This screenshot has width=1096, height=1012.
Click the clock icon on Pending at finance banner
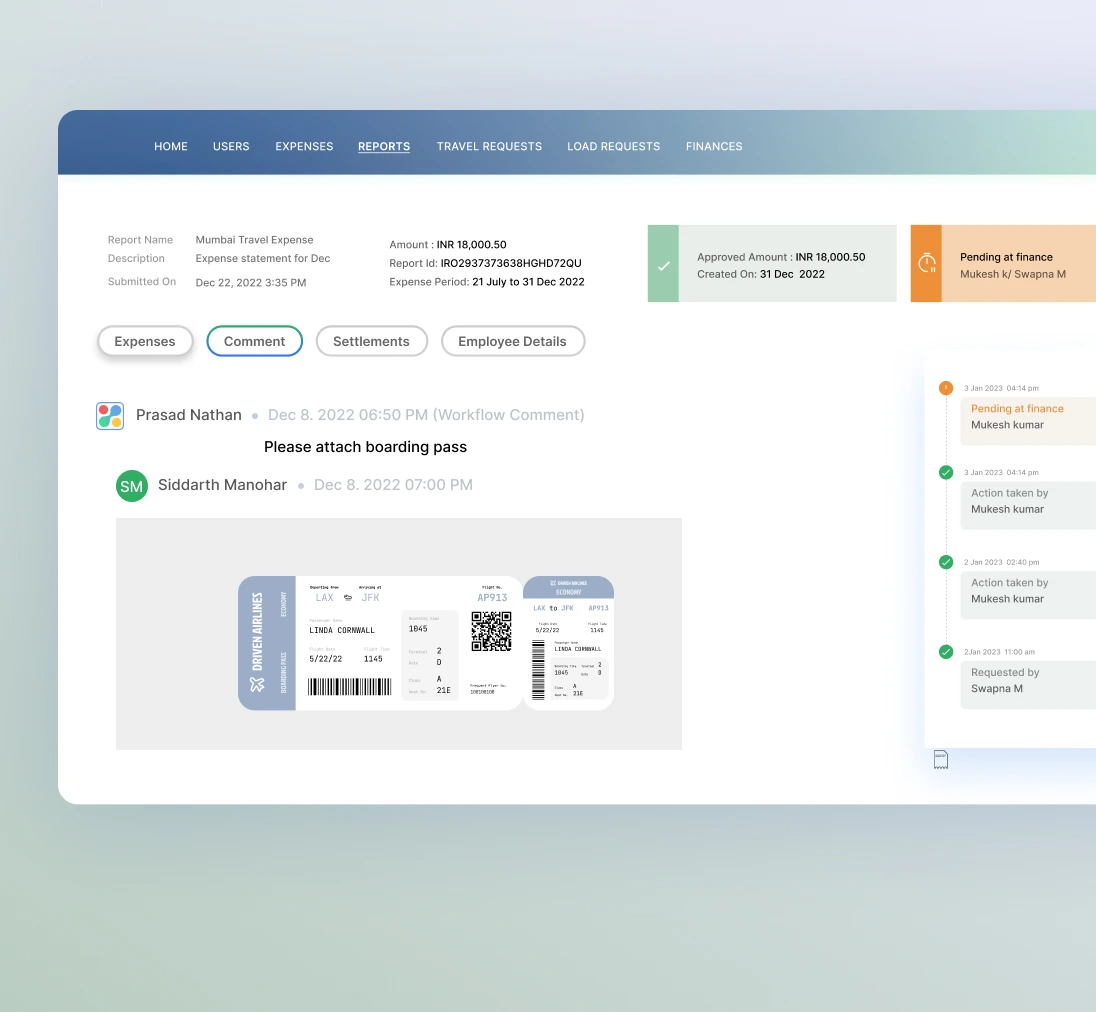click(x=928, y=263)
